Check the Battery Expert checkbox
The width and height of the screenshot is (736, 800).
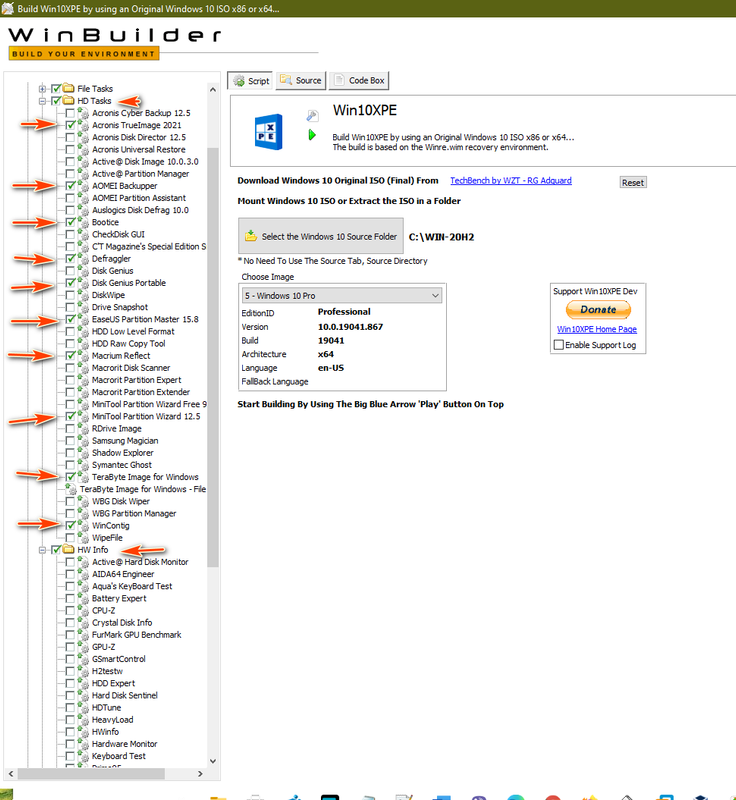pyautogui.click(x=70, y=598)
